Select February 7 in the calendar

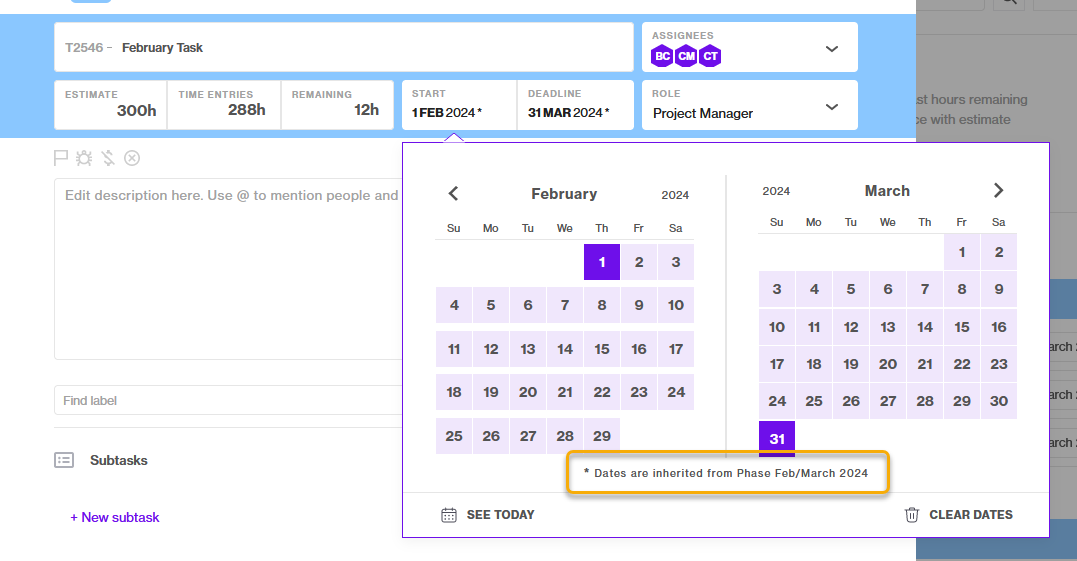click(x=565, y=306)
